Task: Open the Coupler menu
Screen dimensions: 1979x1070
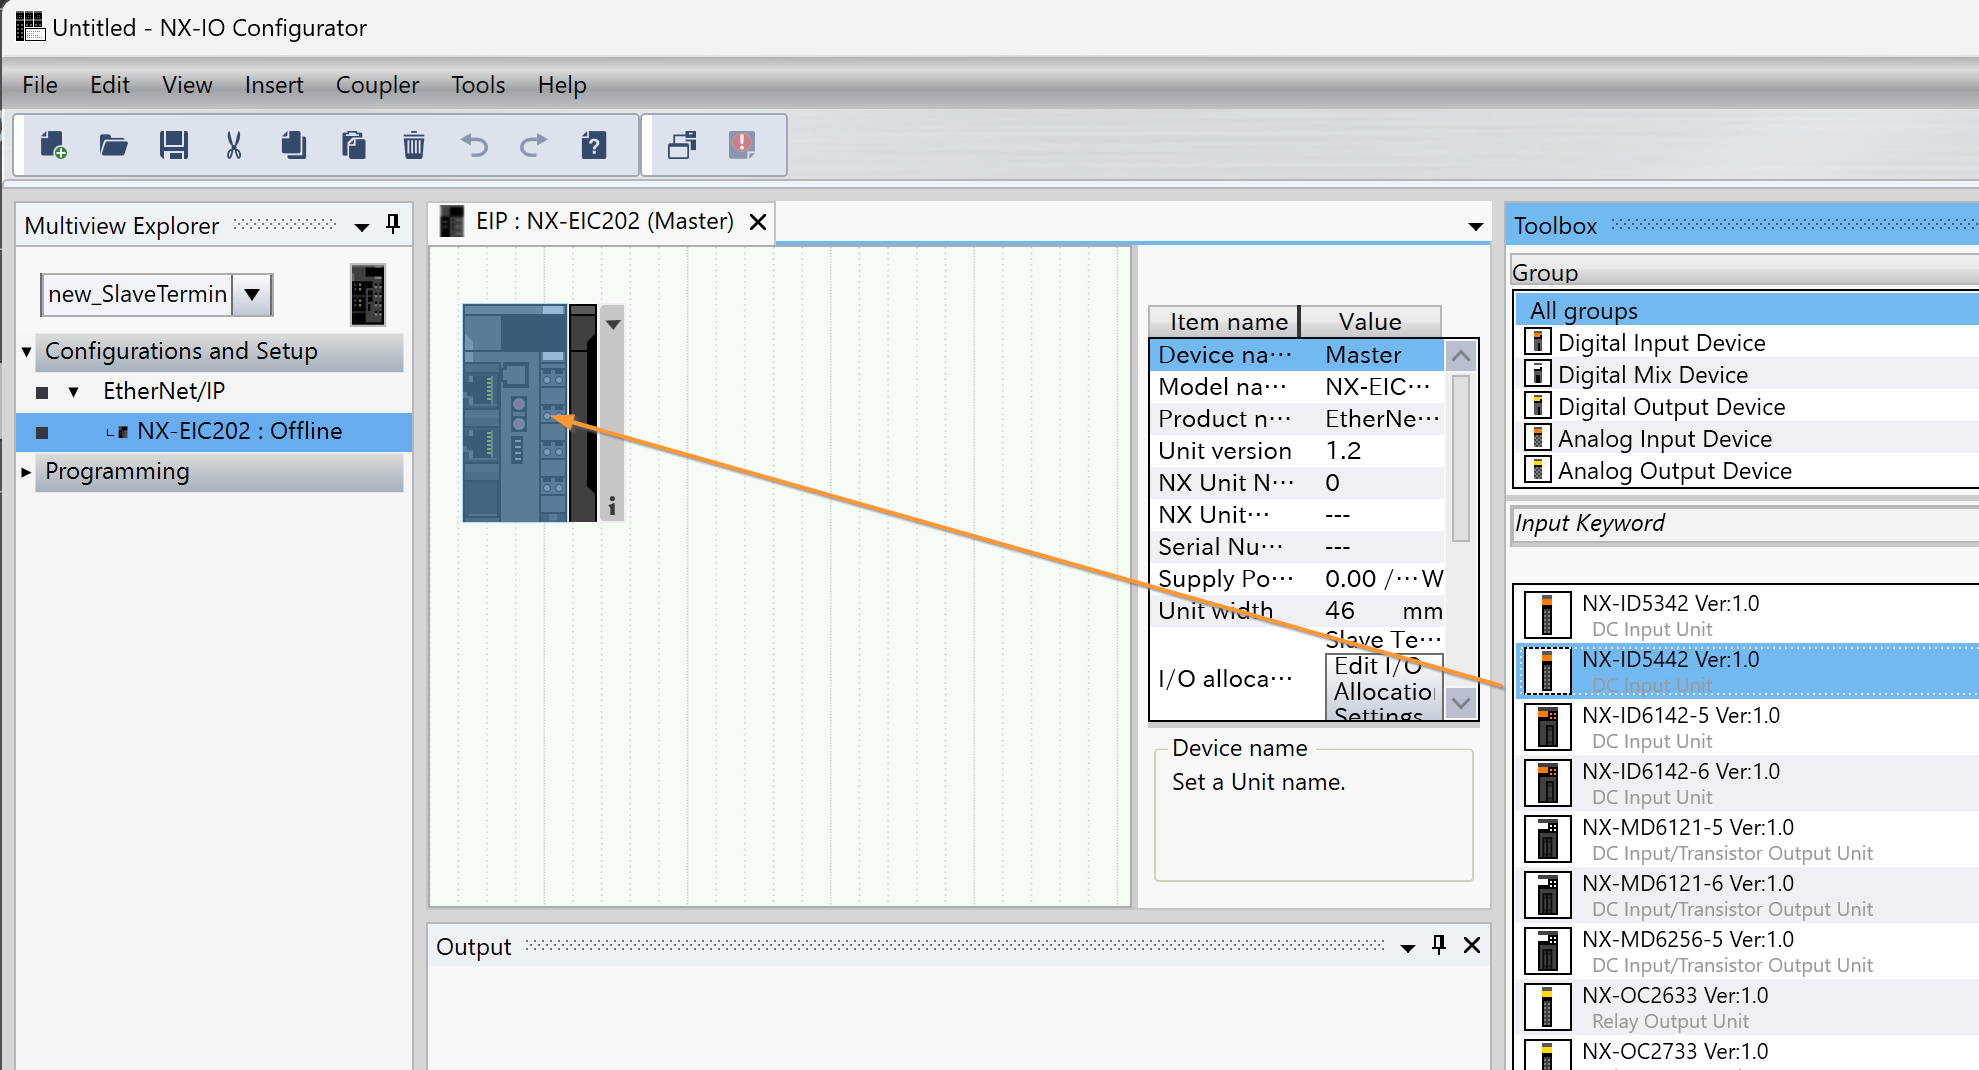Action: tap(377, 85)
